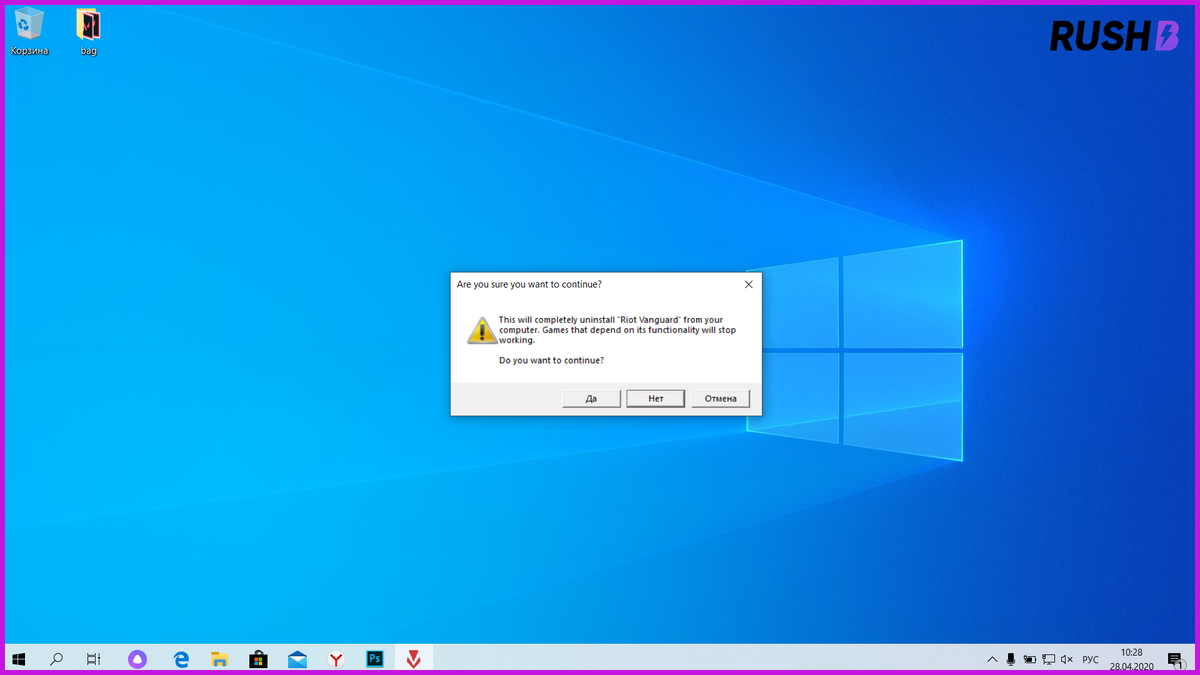This screenshot has height=675, width=1200.
Task: Select Riot Vanguard taskbar icon
Action: [x=413, y=659]
